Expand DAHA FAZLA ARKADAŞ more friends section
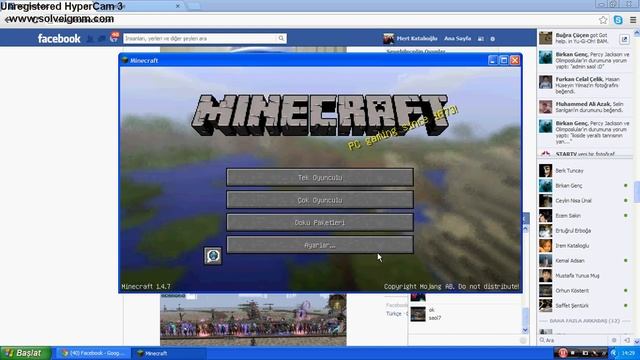This screenshot has height=360, width=640. 584,321
